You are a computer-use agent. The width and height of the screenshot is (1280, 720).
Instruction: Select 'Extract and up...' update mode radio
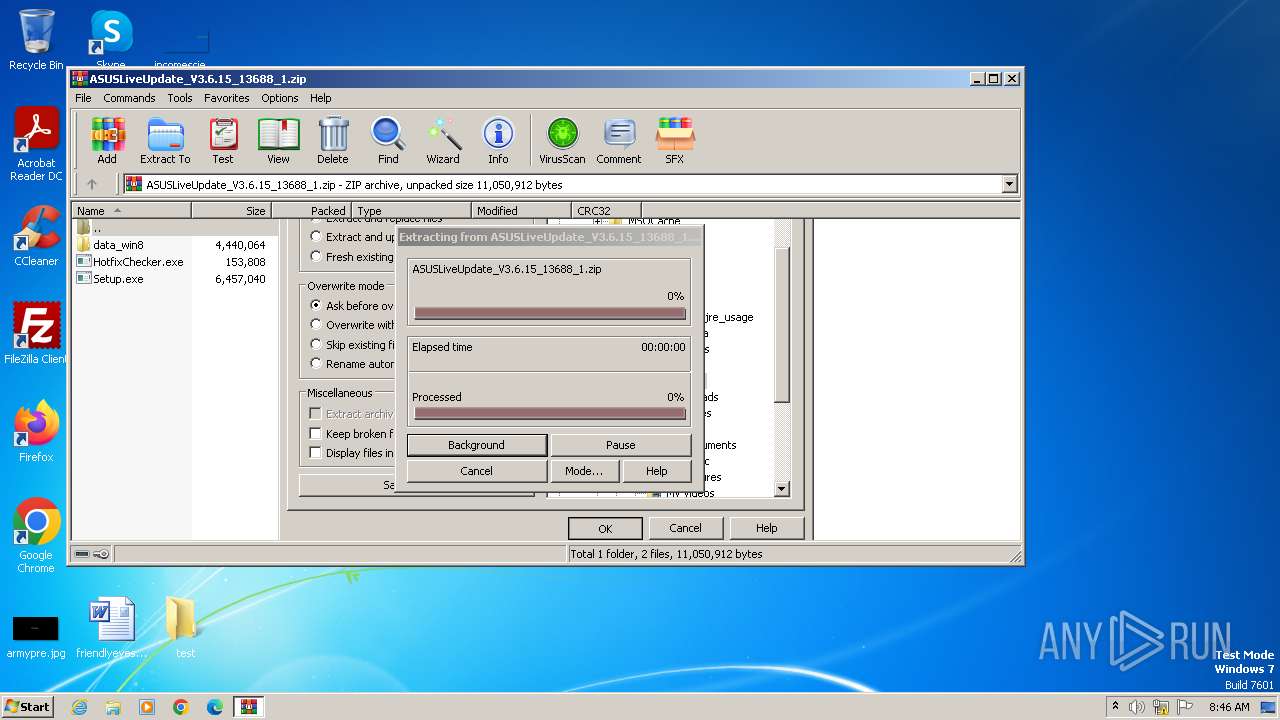[316, 237]
